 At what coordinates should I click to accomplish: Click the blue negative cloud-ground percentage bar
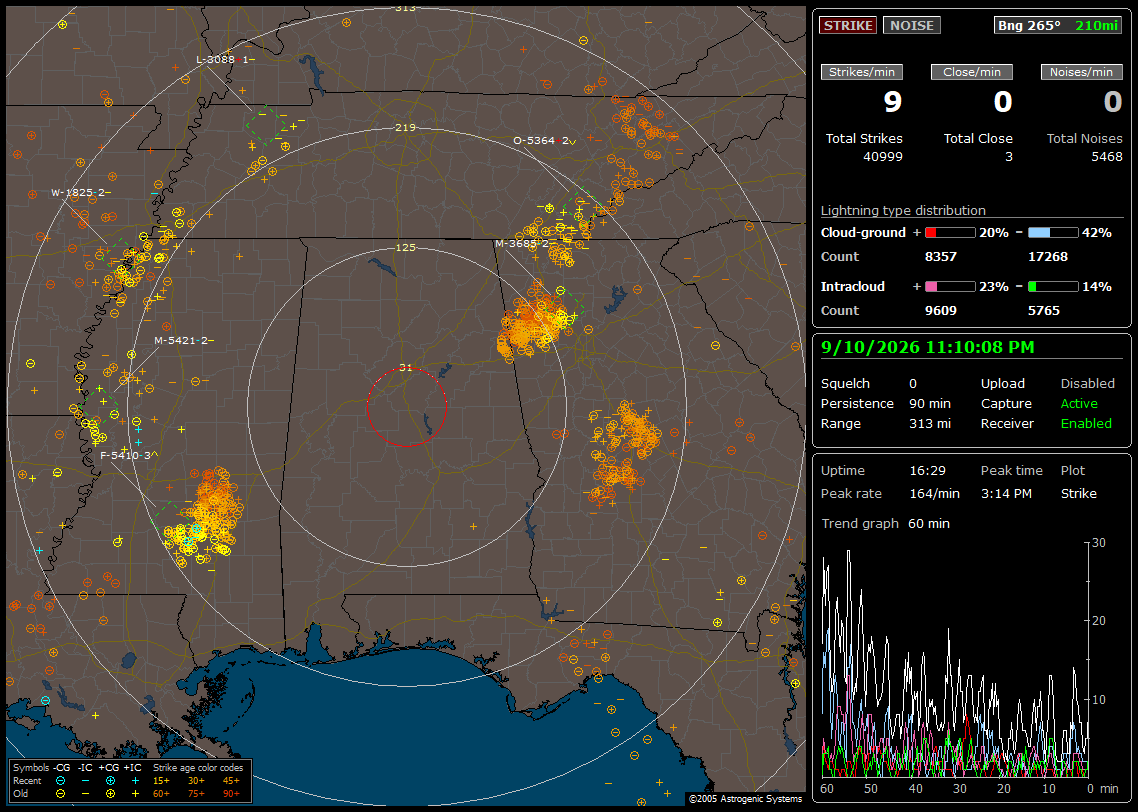pos(1053,233)
